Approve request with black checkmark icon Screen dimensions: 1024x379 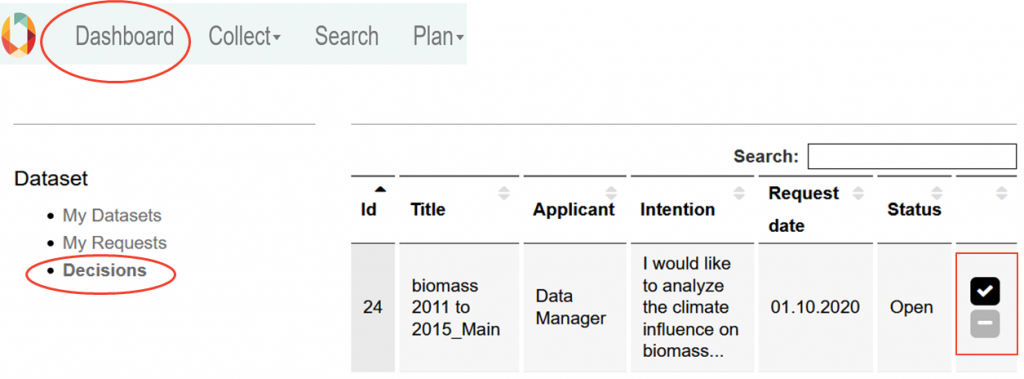click(985, 291)
